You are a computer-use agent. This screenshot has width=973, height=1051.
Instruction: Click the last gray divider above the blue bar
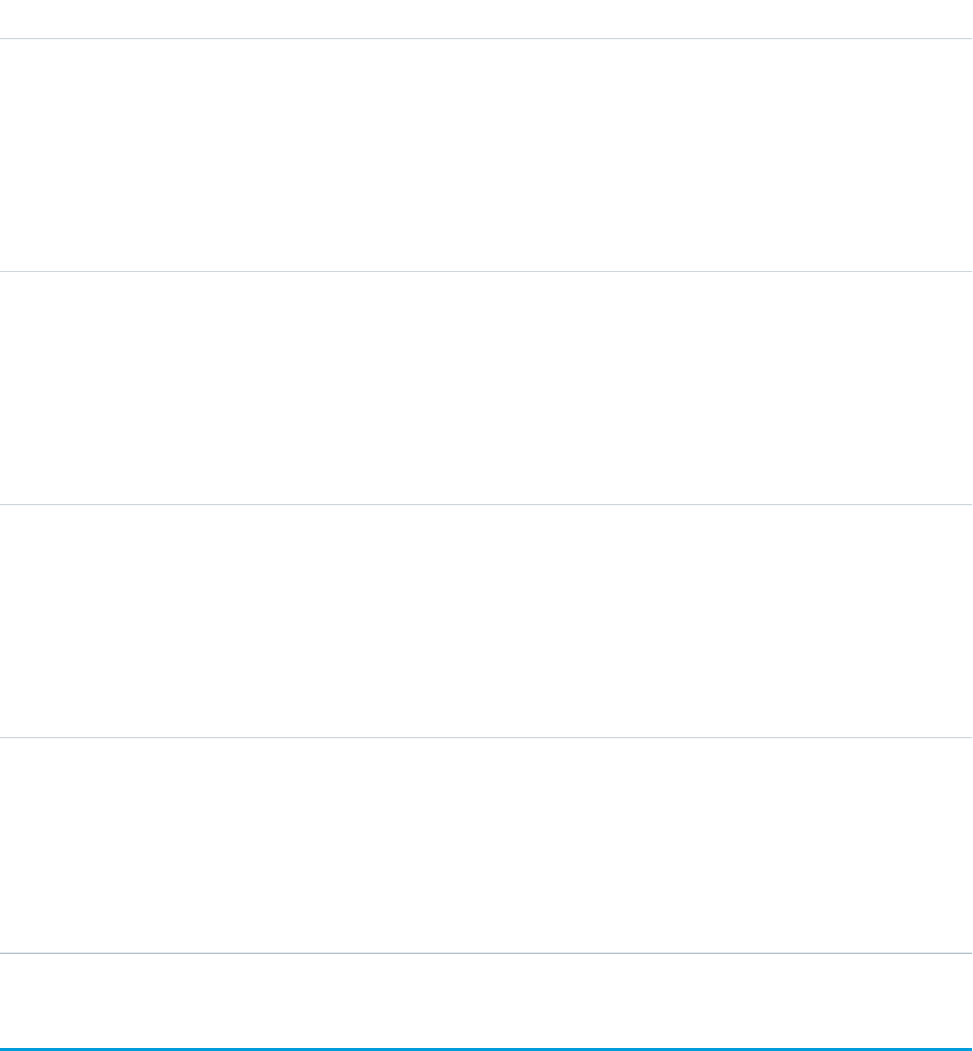486,953
